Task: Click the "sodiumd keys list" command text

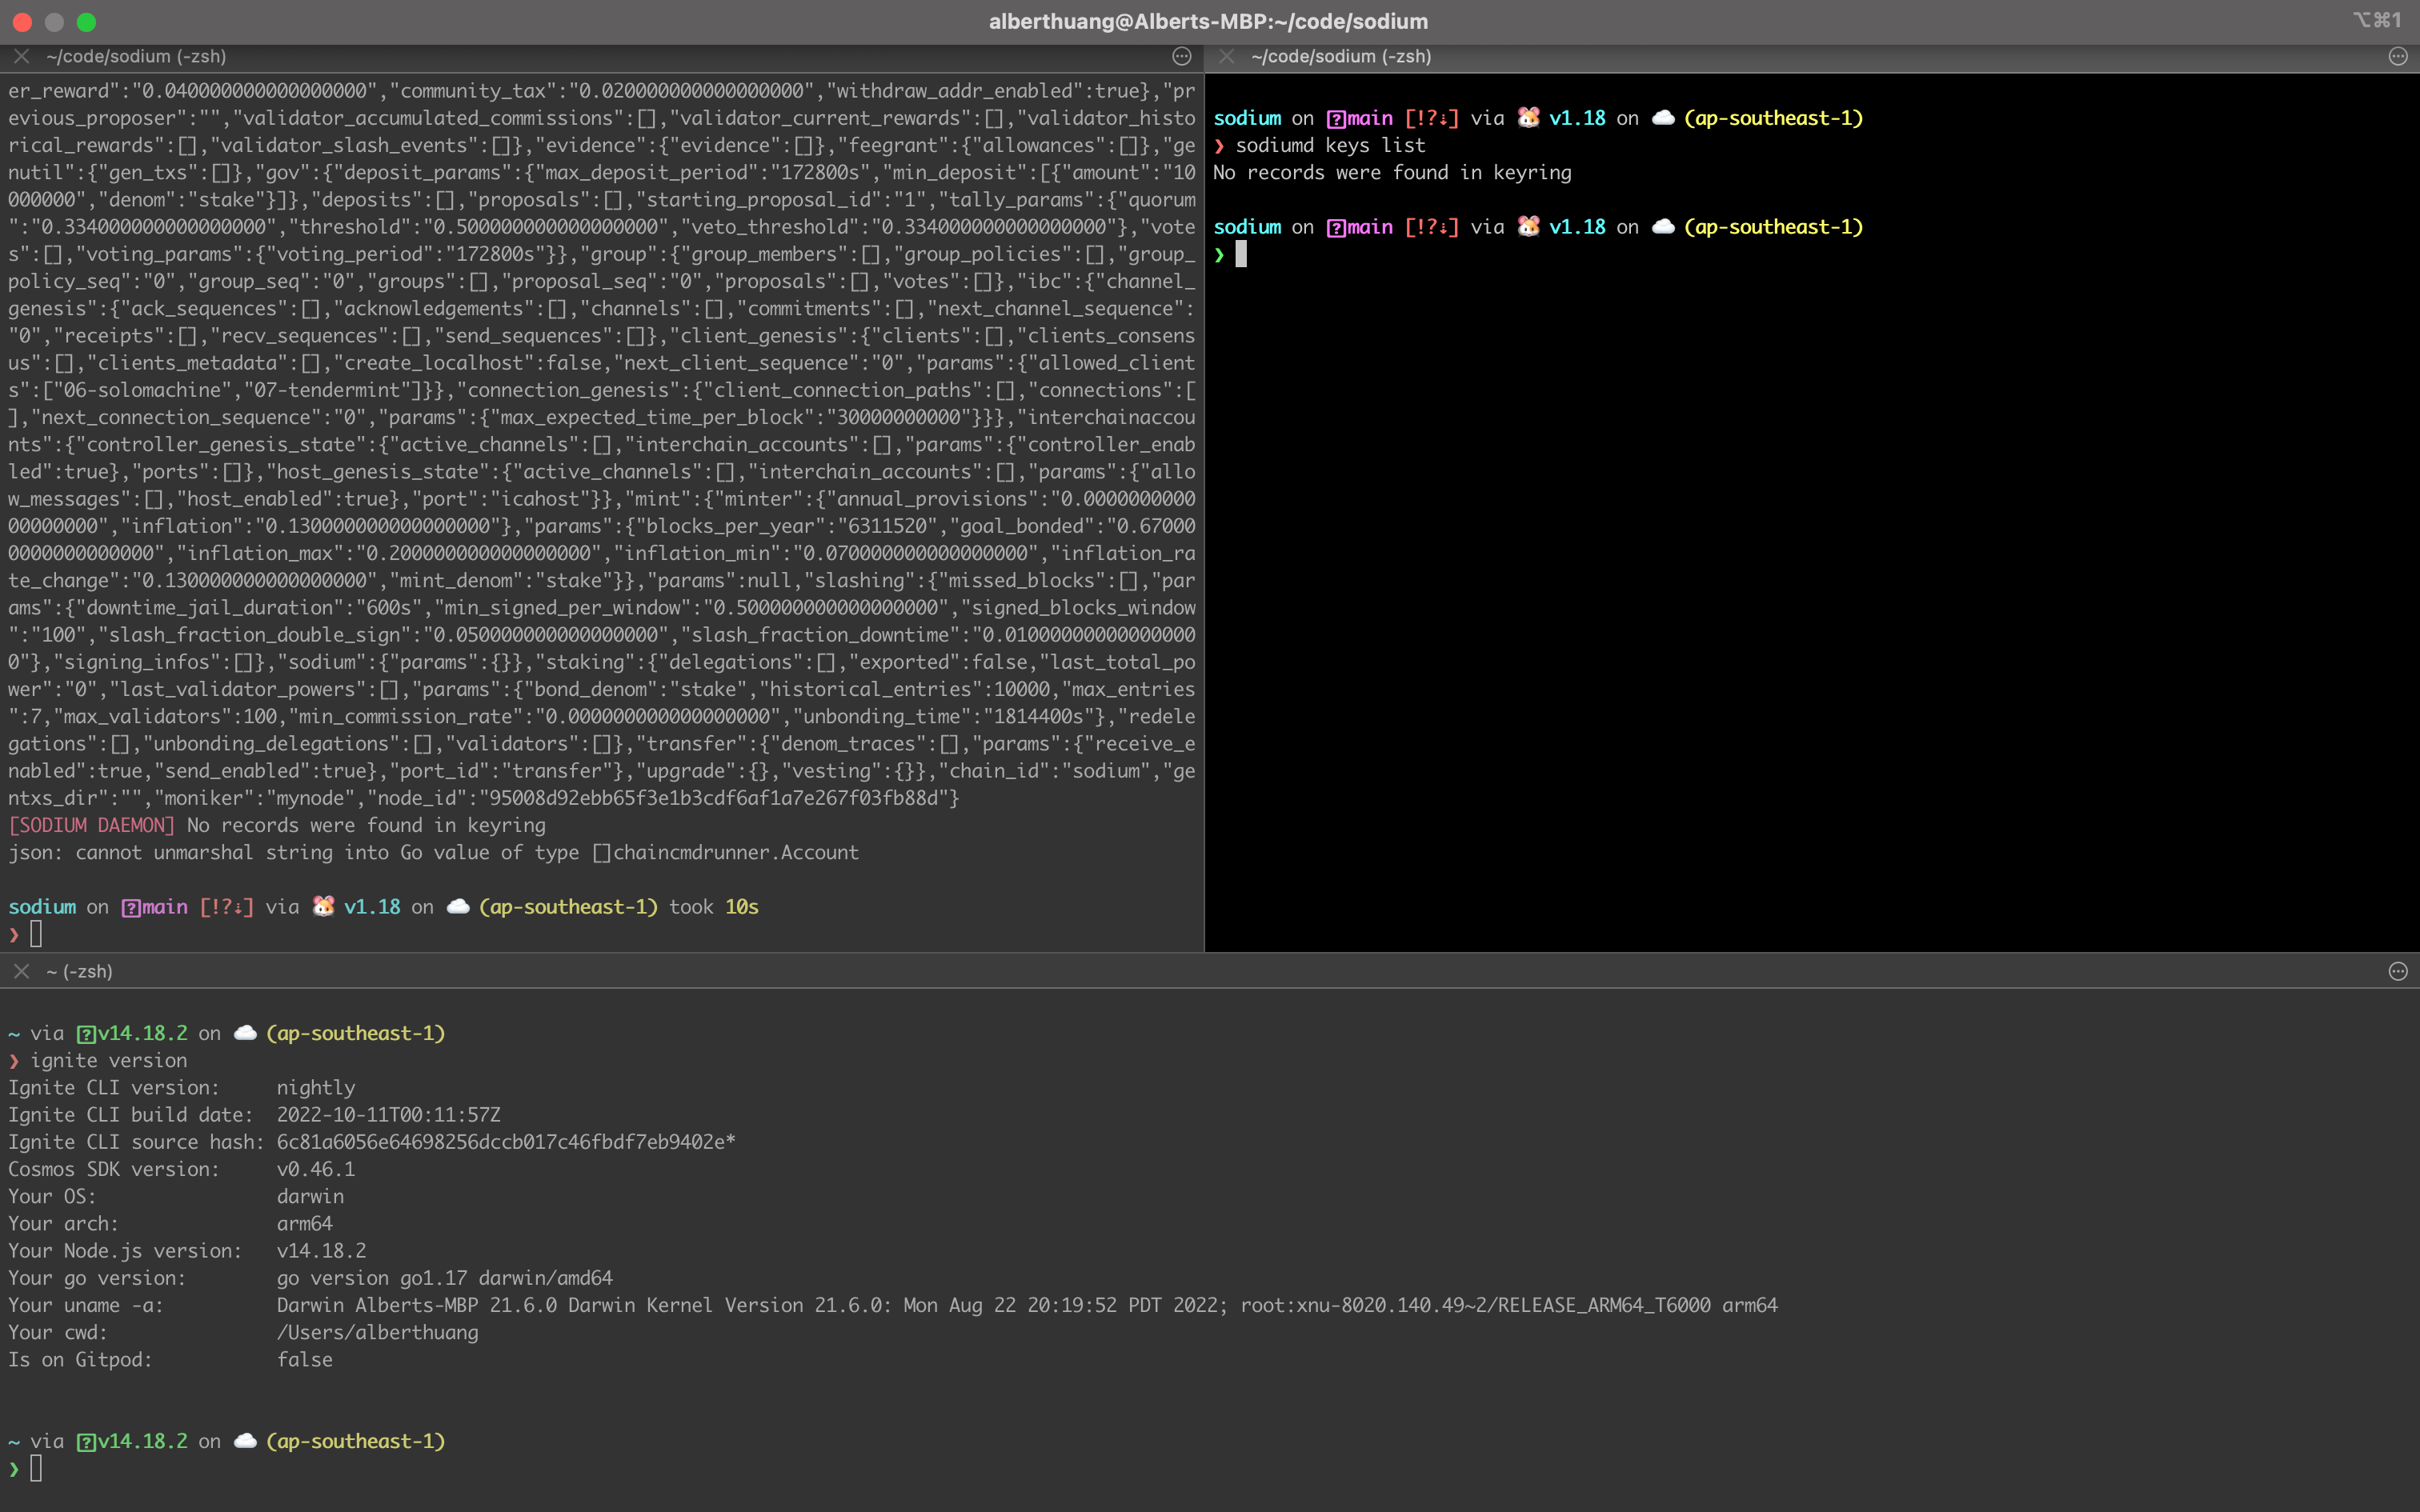Action: (x=1330, y=146)
